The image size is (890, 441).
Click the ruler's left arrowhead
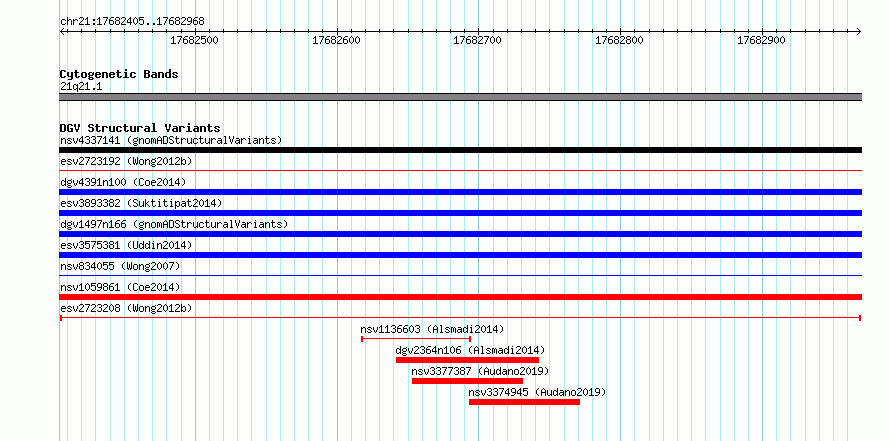[x=62, y=31]
